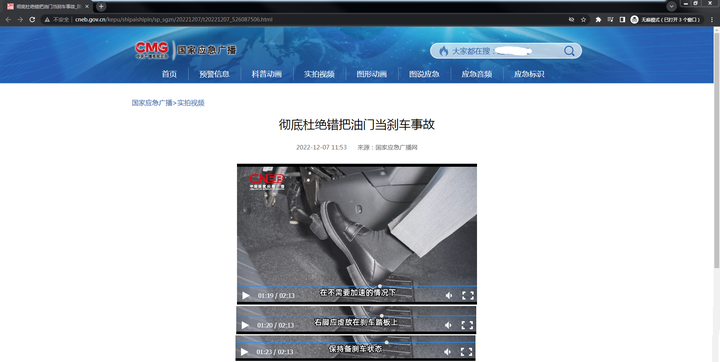Click the not-secure site info indicator
This screenshot has height=362, width=720.
[x=57, y=20]
